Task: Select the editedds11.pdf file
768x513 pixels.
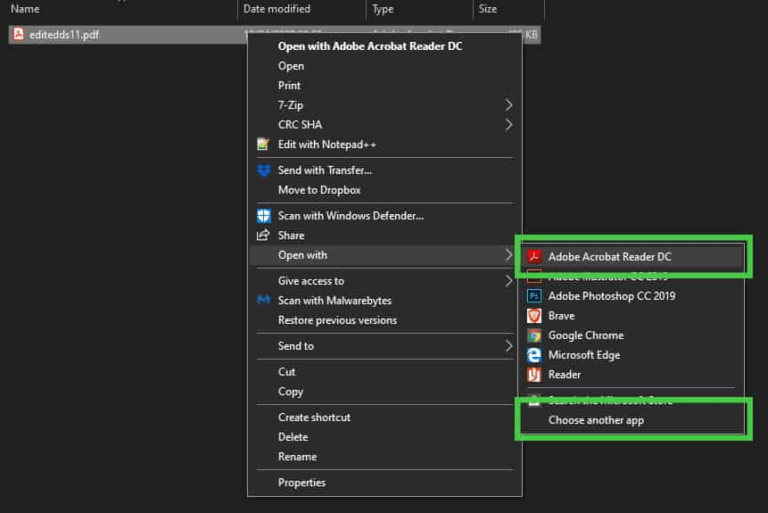Action: [64, 35]
